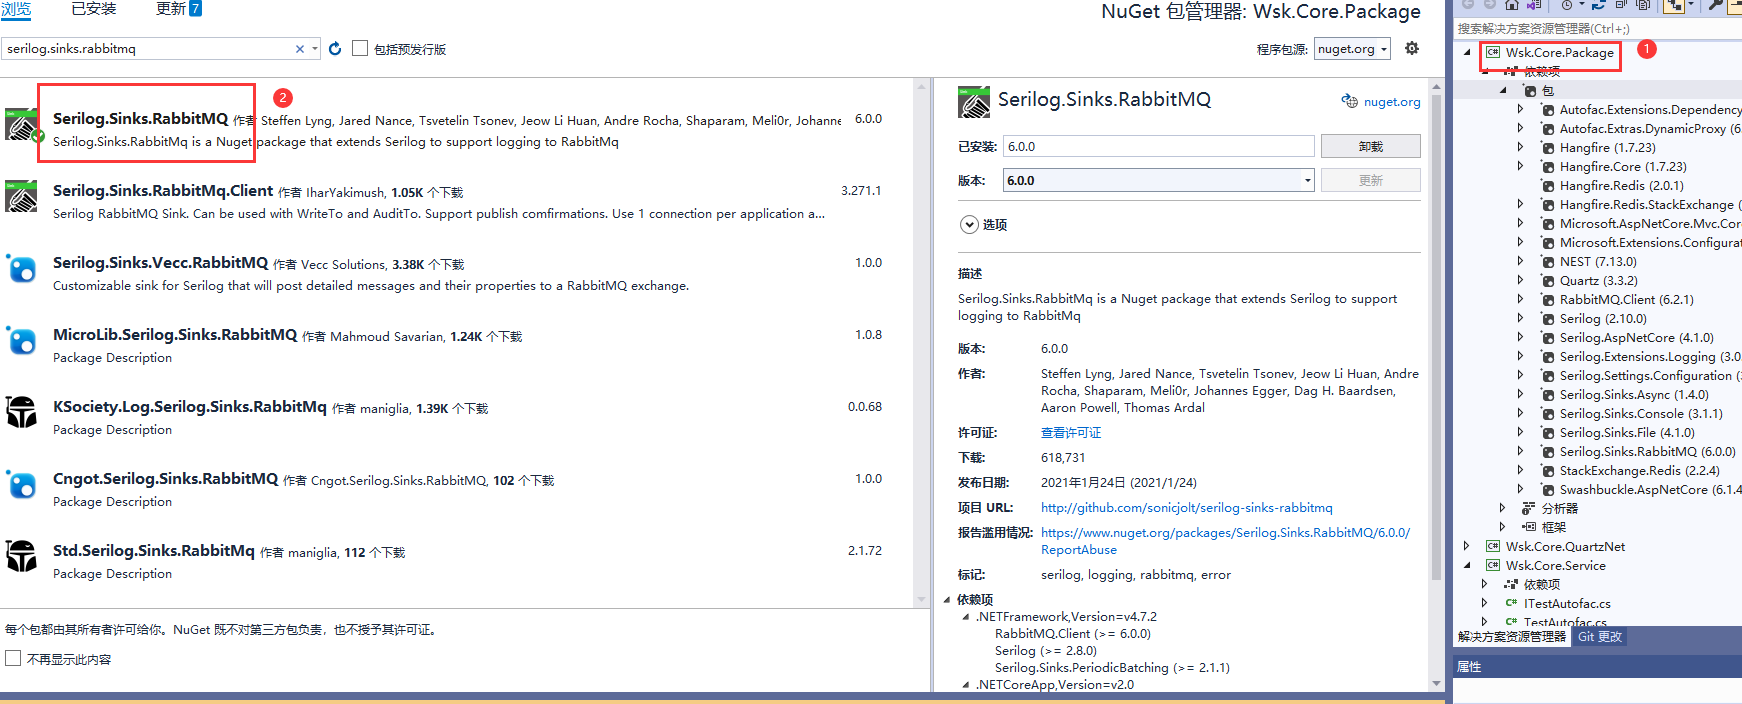Open the nuget.org link in details
This screenshot has height=704, width=1742.
click(1392, 102)
